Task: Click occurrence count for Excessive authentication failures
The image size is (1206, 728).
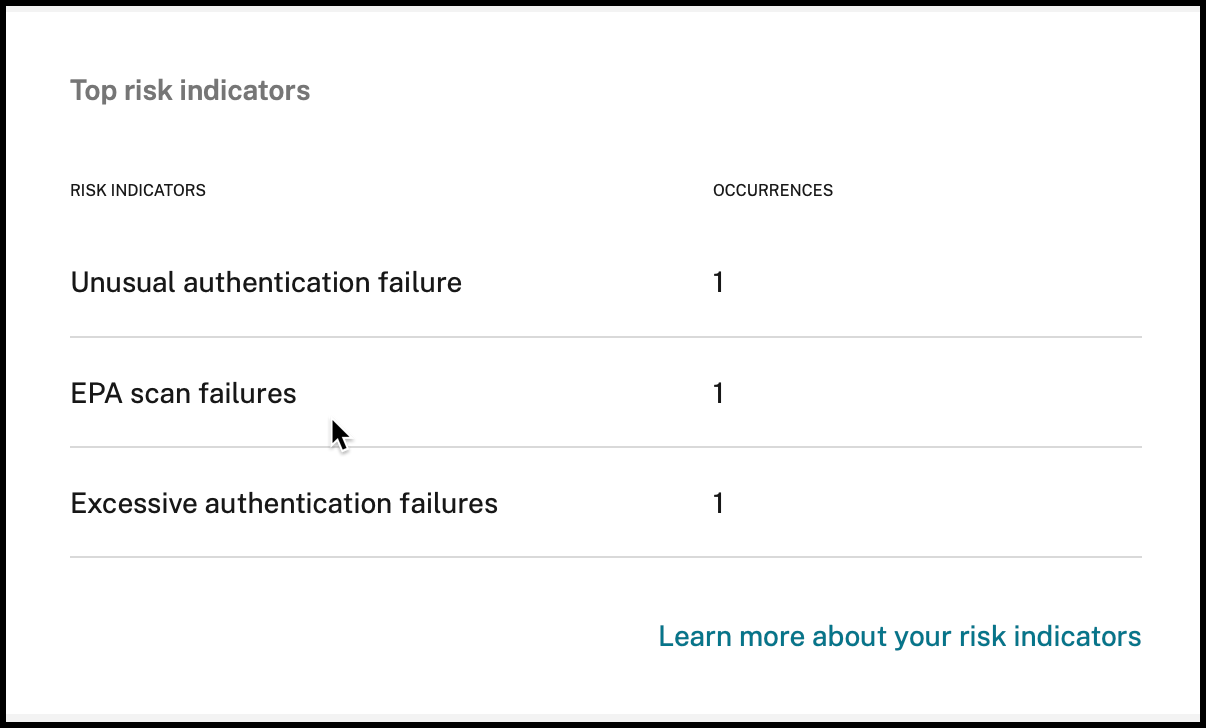Action: (x=718, y=503)
